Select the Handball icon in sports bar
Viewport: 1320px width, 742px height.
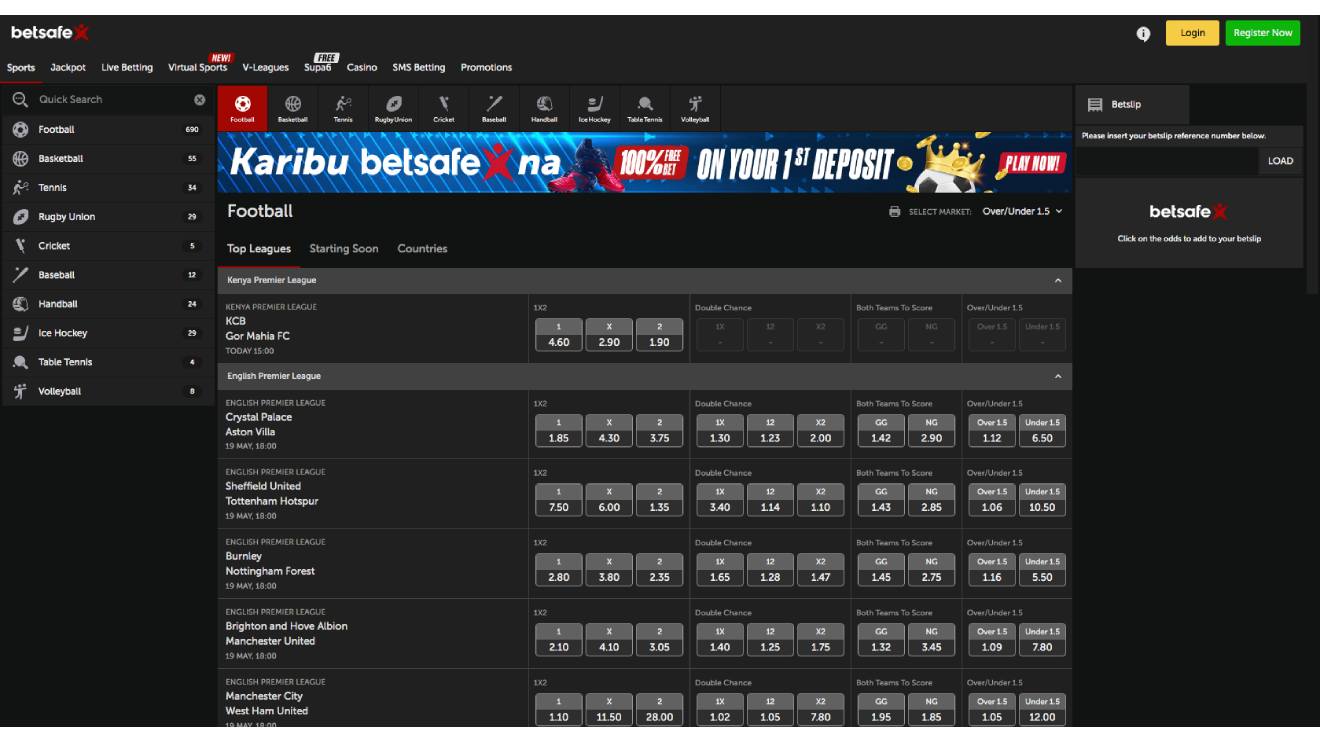544,108
